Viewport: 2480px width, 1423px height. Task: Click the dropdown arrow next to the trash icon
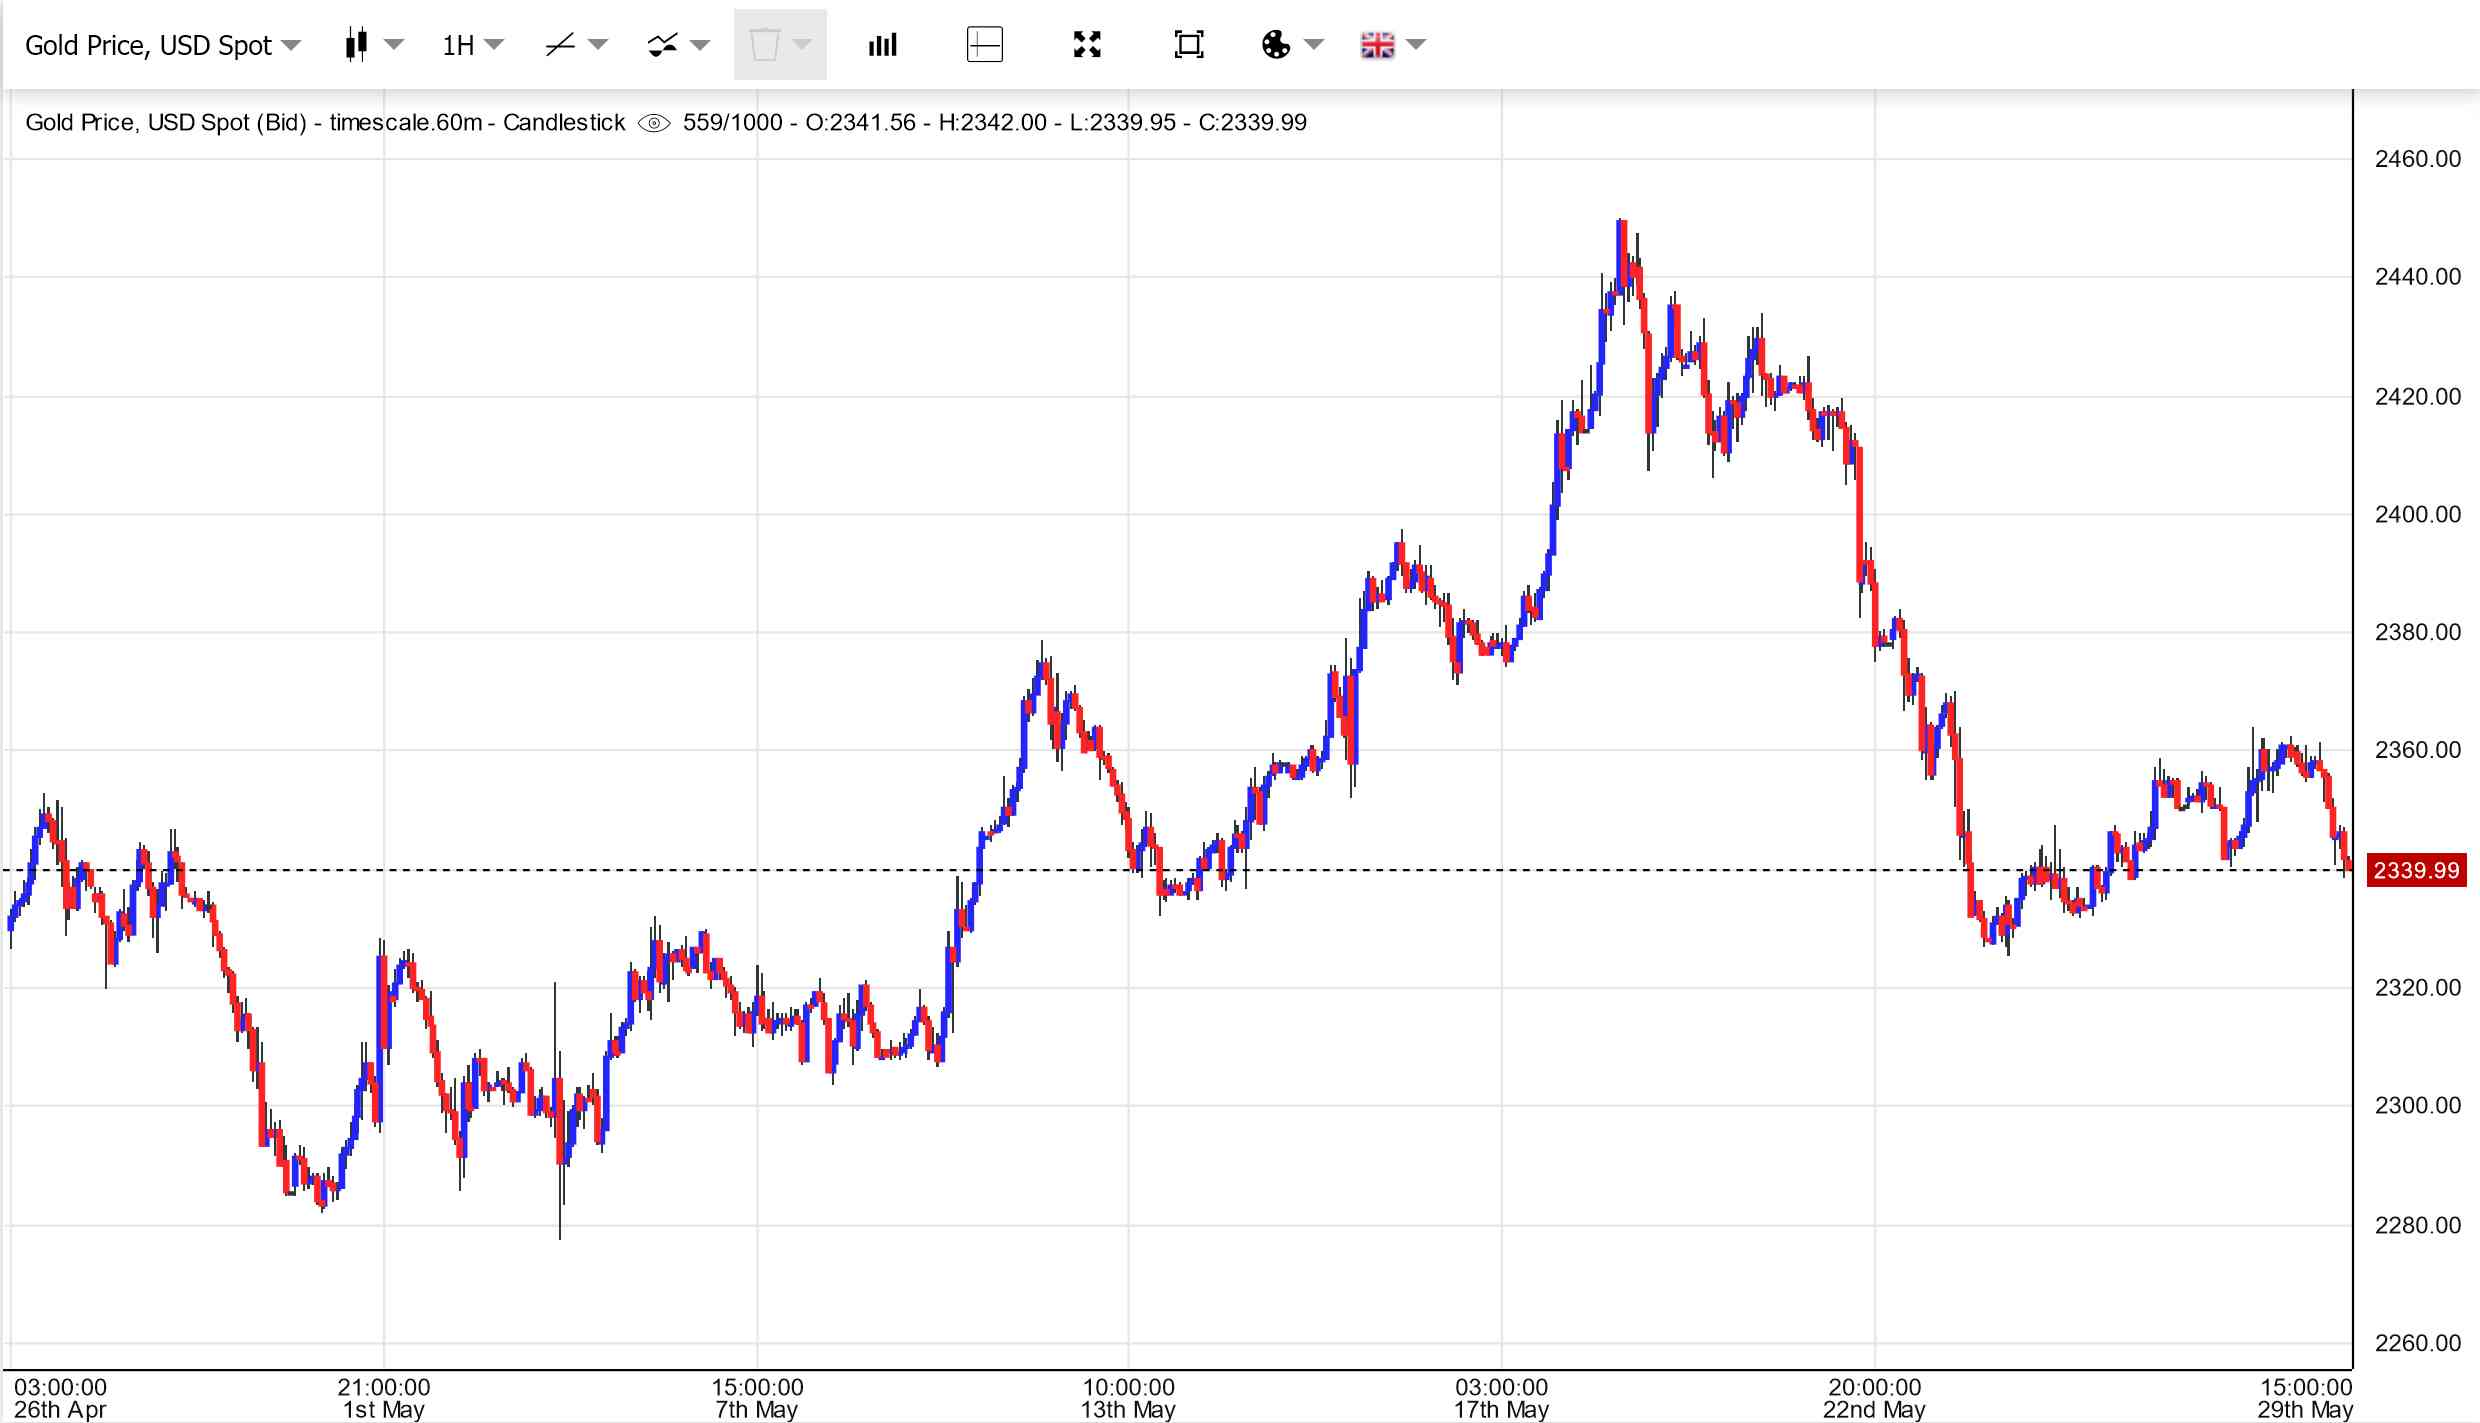[802, 45]
